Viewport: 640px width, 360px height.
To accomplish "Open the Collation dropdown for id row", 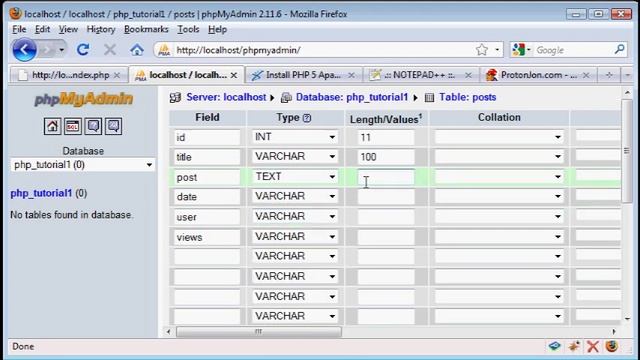I will coord(499,137).
